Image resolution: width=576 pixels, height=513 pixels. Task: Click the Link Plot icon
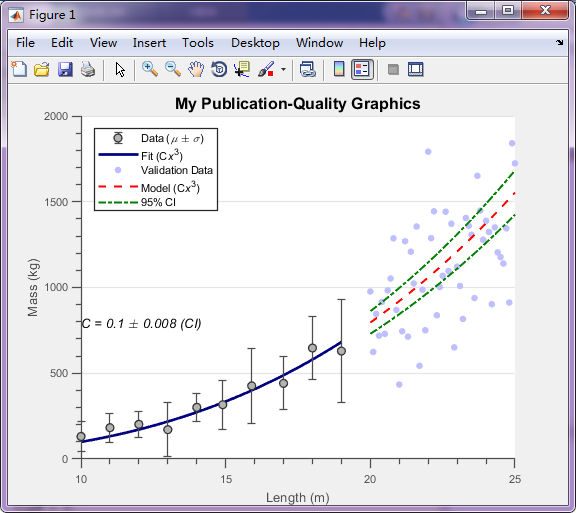[x=308, y=69]
